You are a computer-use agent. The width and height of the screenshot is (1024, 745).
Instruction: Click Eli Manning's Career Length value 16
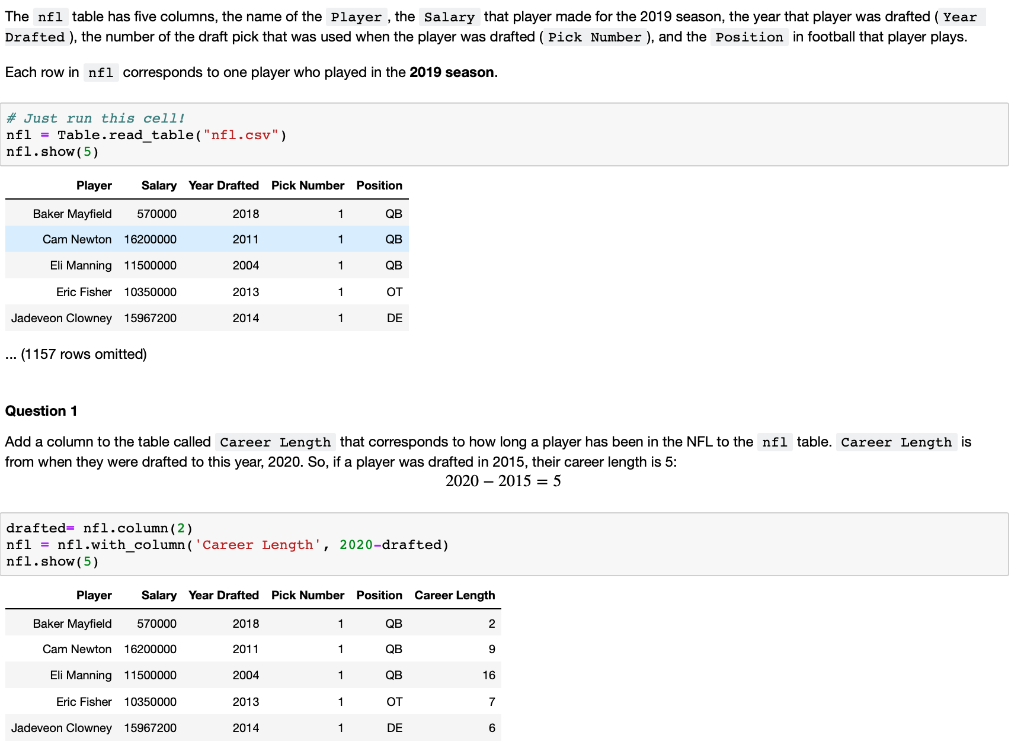pyautogui.click(x=489, y=675)
